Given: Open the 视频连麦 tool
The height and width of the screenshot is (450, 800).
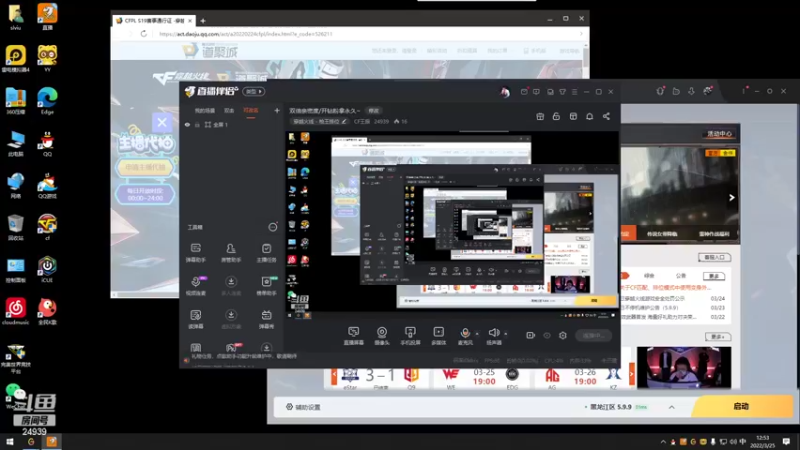Looking at the screenshot, I should 196,286.
